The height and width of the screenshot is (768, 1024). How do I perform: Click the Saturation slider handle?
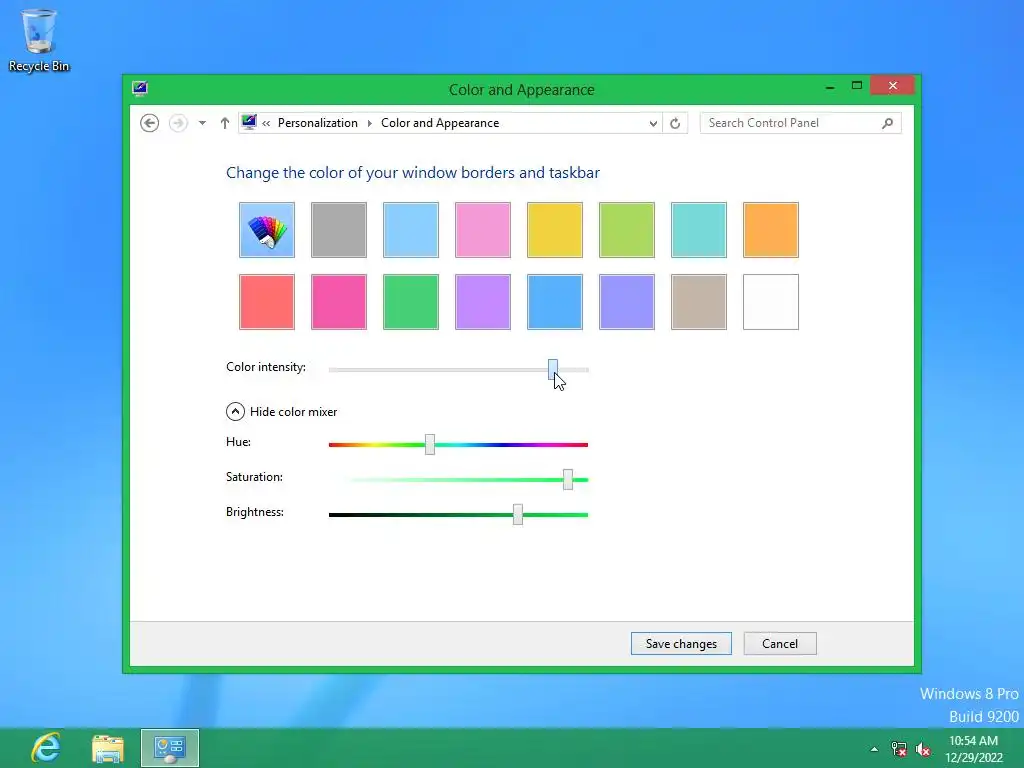568,479
